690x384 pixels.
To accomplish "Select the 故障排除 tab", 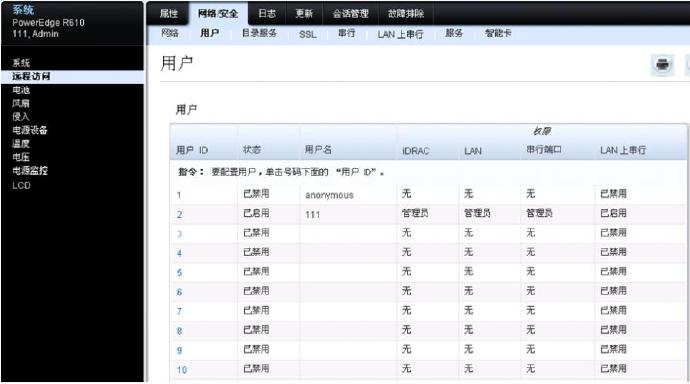I will (x=406, y=13).
